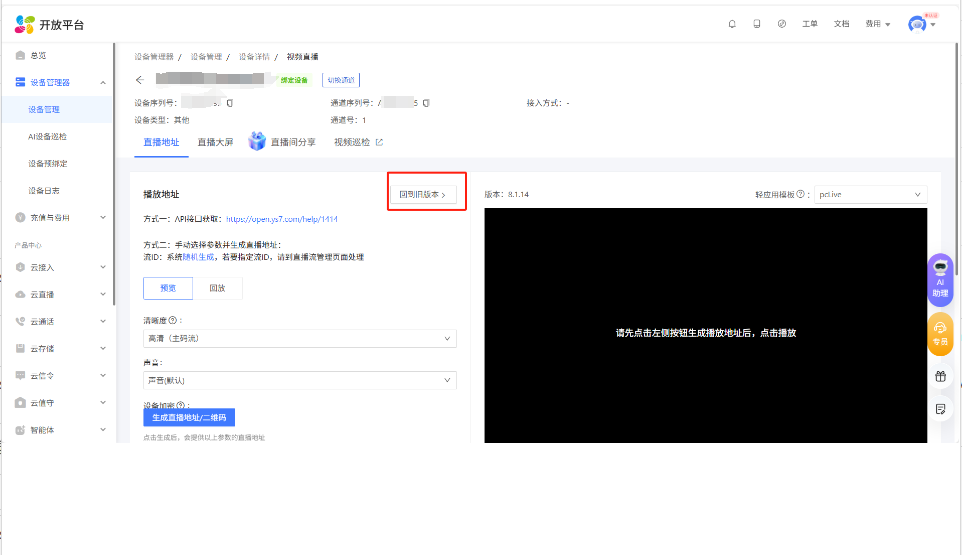The width and height of the screenshot is (962, 555).
Task: Click the notification bell icon
Action: (732, 24)
